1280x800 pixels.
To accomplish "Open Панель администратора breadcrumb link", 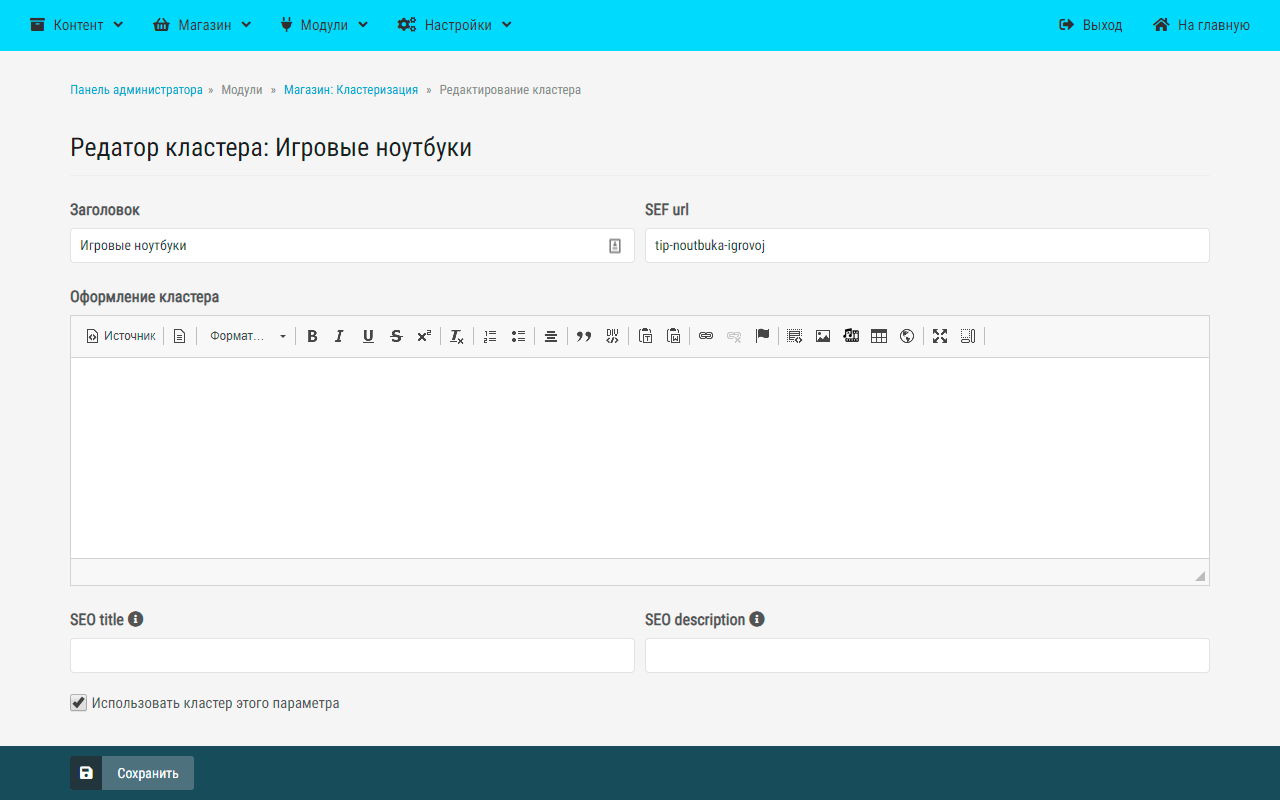I will (136, 90).
